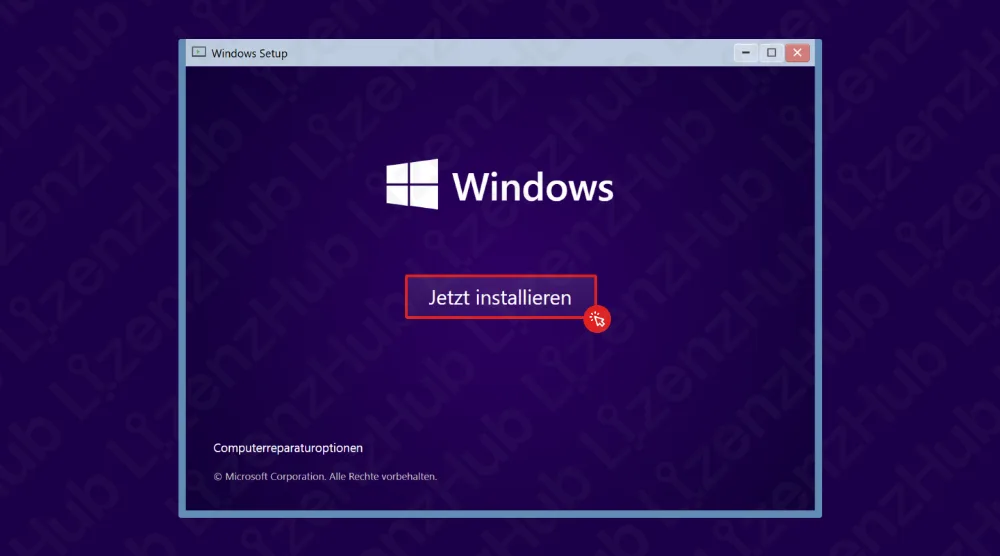Click the Windows logo in setup
Viewport: 1000px width, 556px height.
click(412, 184)
